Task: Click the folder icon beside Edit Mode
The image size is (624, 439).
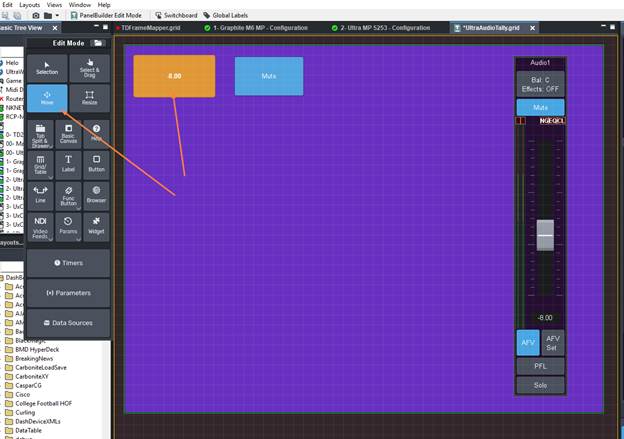Action: point(98,43)
